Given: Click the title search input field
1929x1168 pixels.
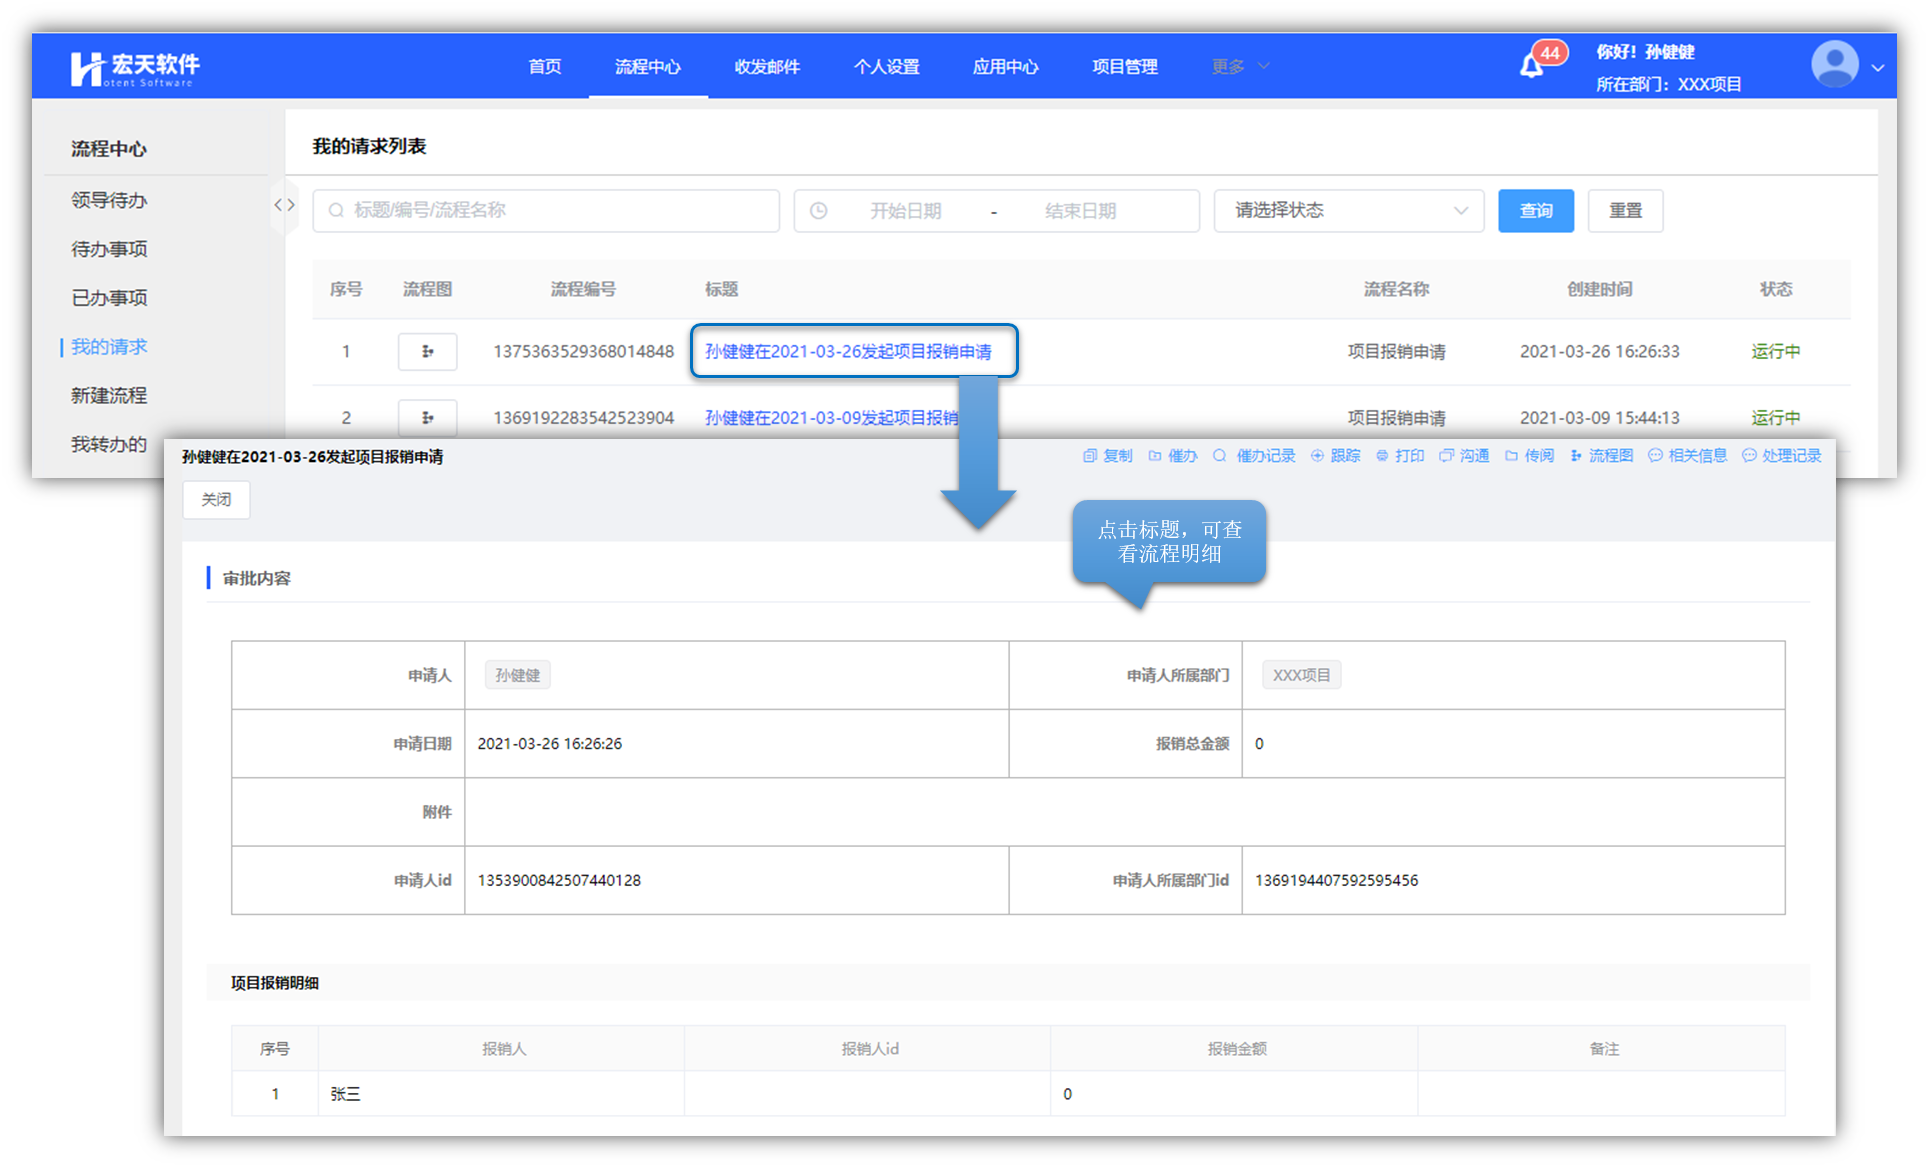Looking at the screenshot, I should (x=546, y=211).
